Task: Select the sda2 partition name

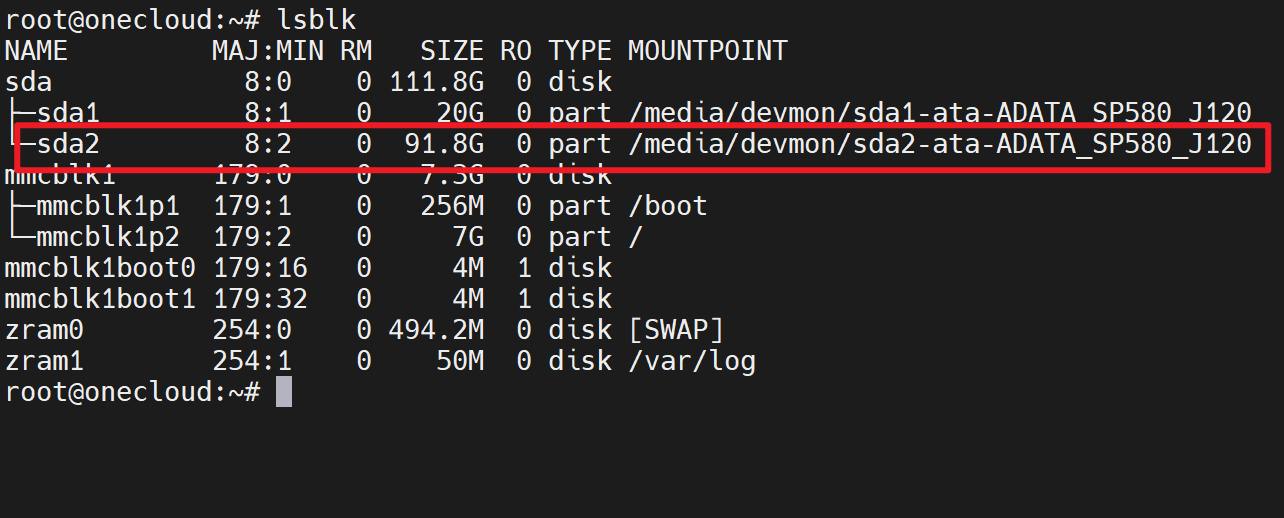Action: pos(68,144)
